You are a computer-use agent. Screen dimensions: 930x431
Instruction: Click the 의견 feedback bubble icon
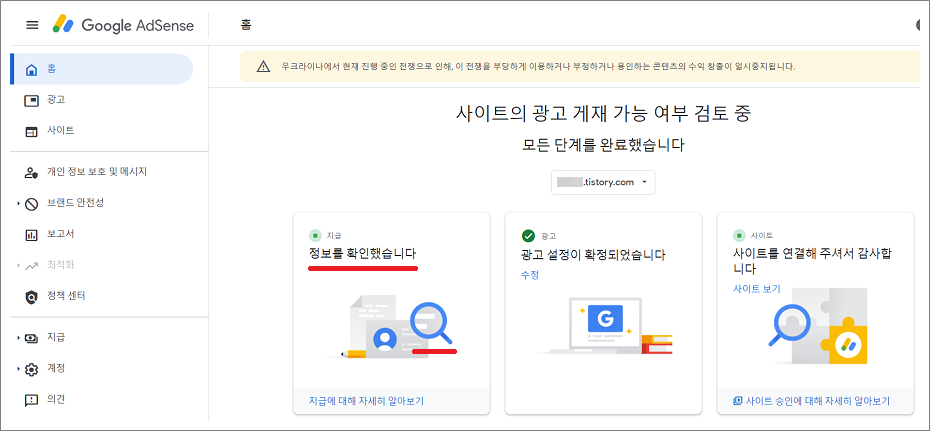tap(31, 400)
